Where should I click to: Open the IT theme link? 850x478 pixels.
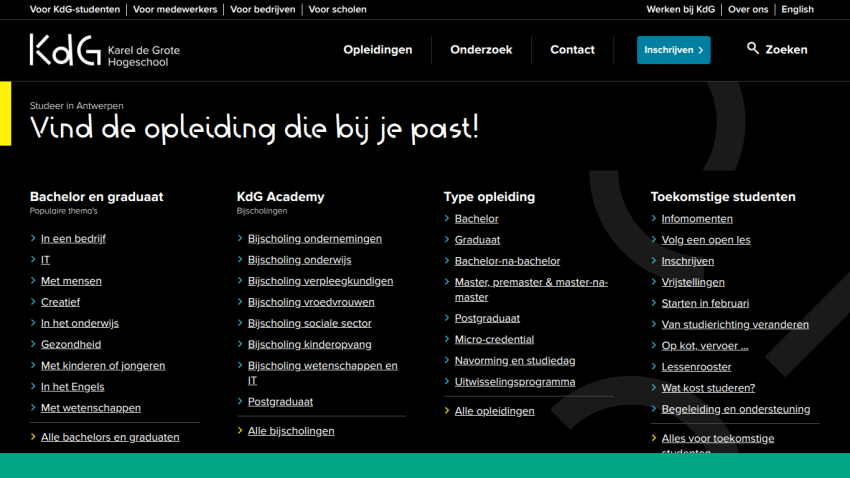[46, 260]
